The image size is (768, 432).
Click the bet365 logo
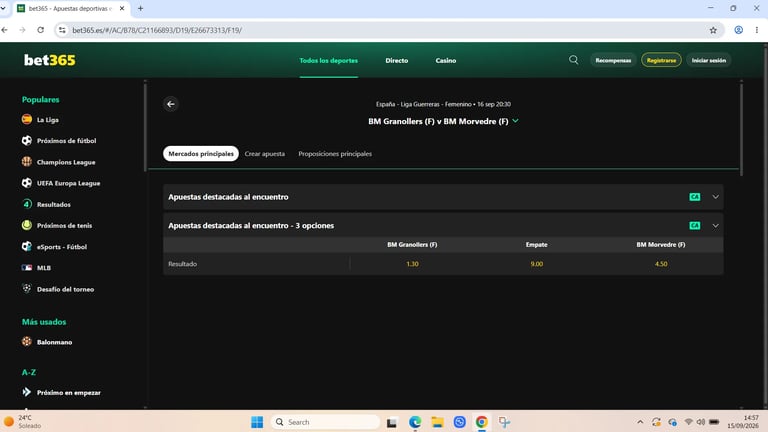pos(49,60)
